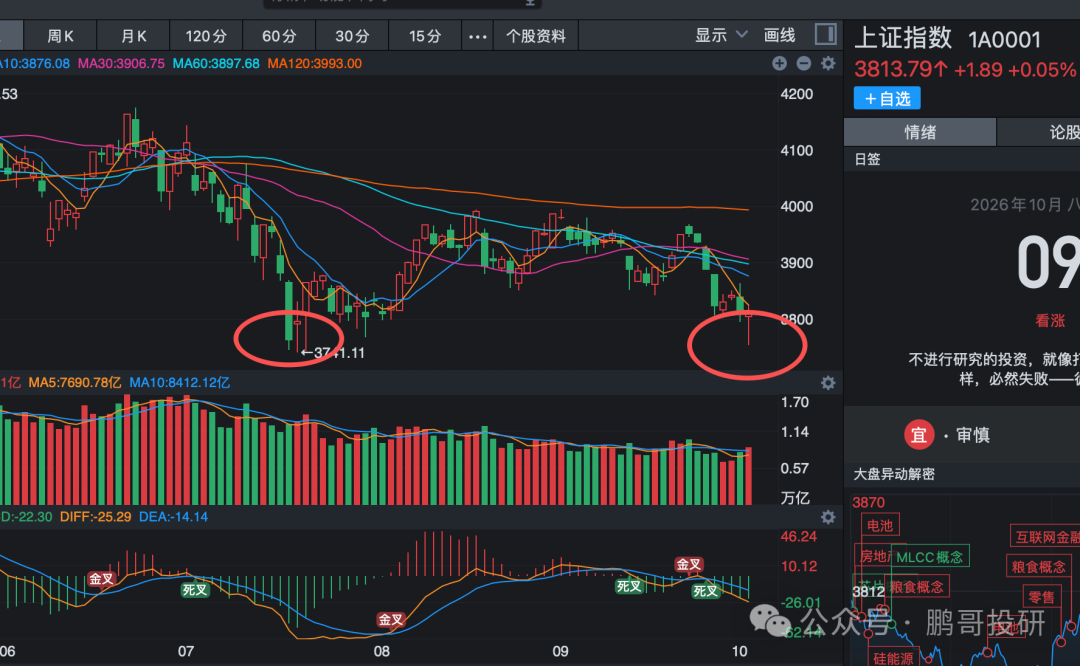Select the 60分 timeframe tab
The image size is (1080, 666).
click(x=279, y=36)
